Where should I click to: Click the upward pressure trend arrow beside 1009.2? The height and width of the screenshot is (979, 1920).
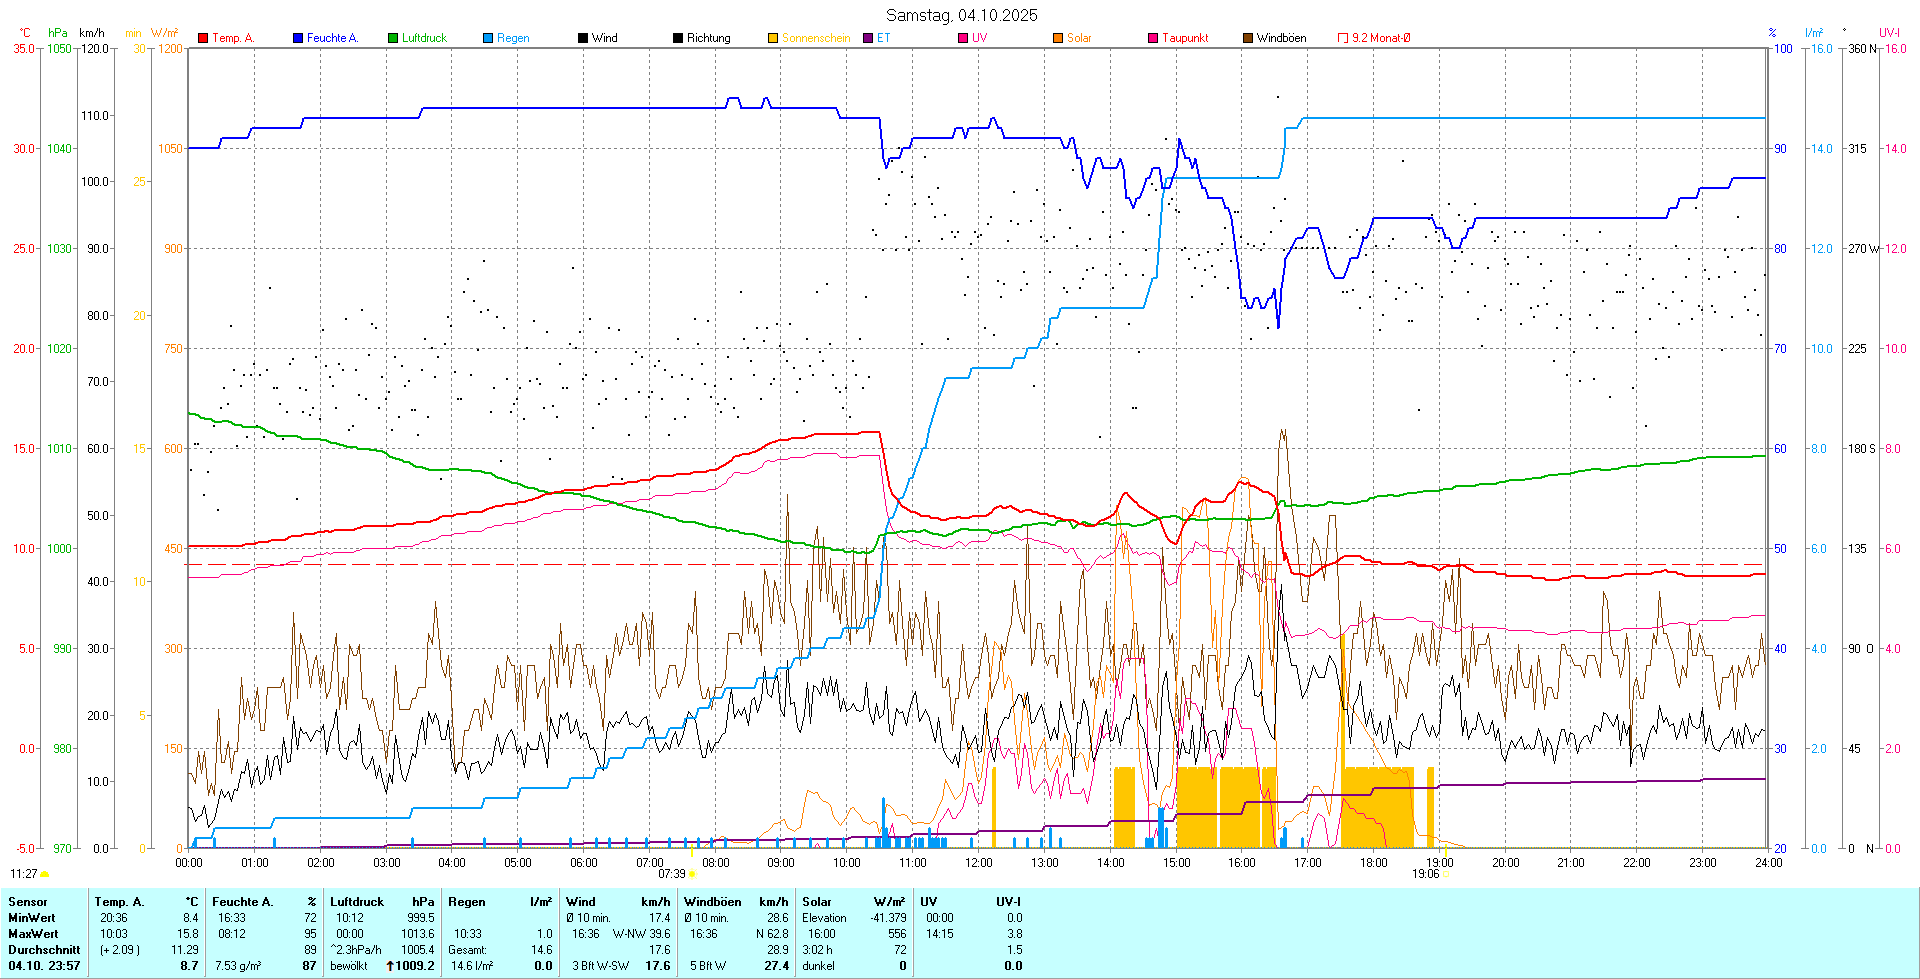pos(390,966)
